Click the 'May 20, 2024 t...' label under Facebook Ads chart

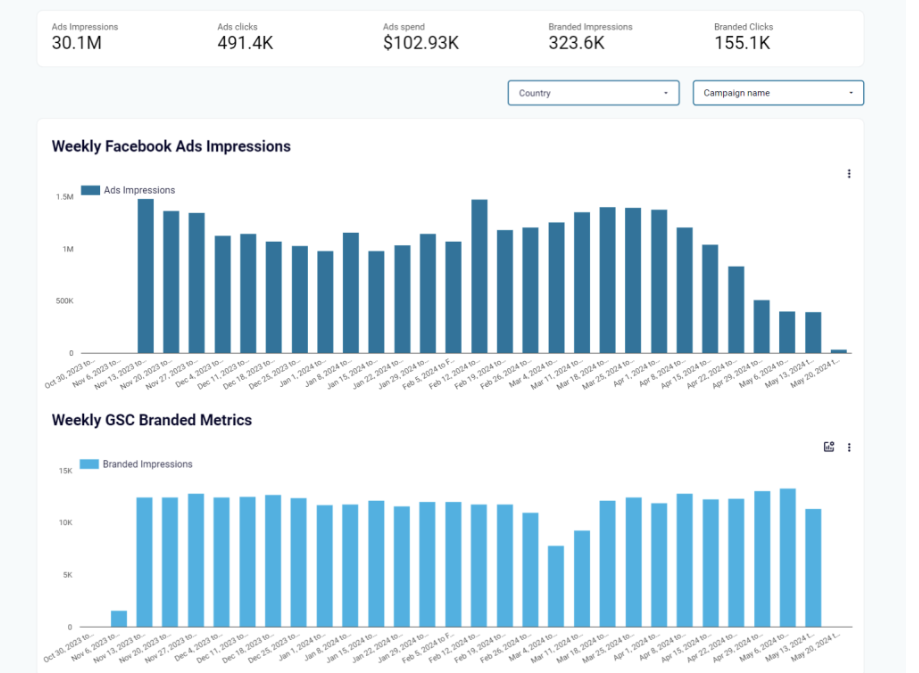tap(815, 373)
